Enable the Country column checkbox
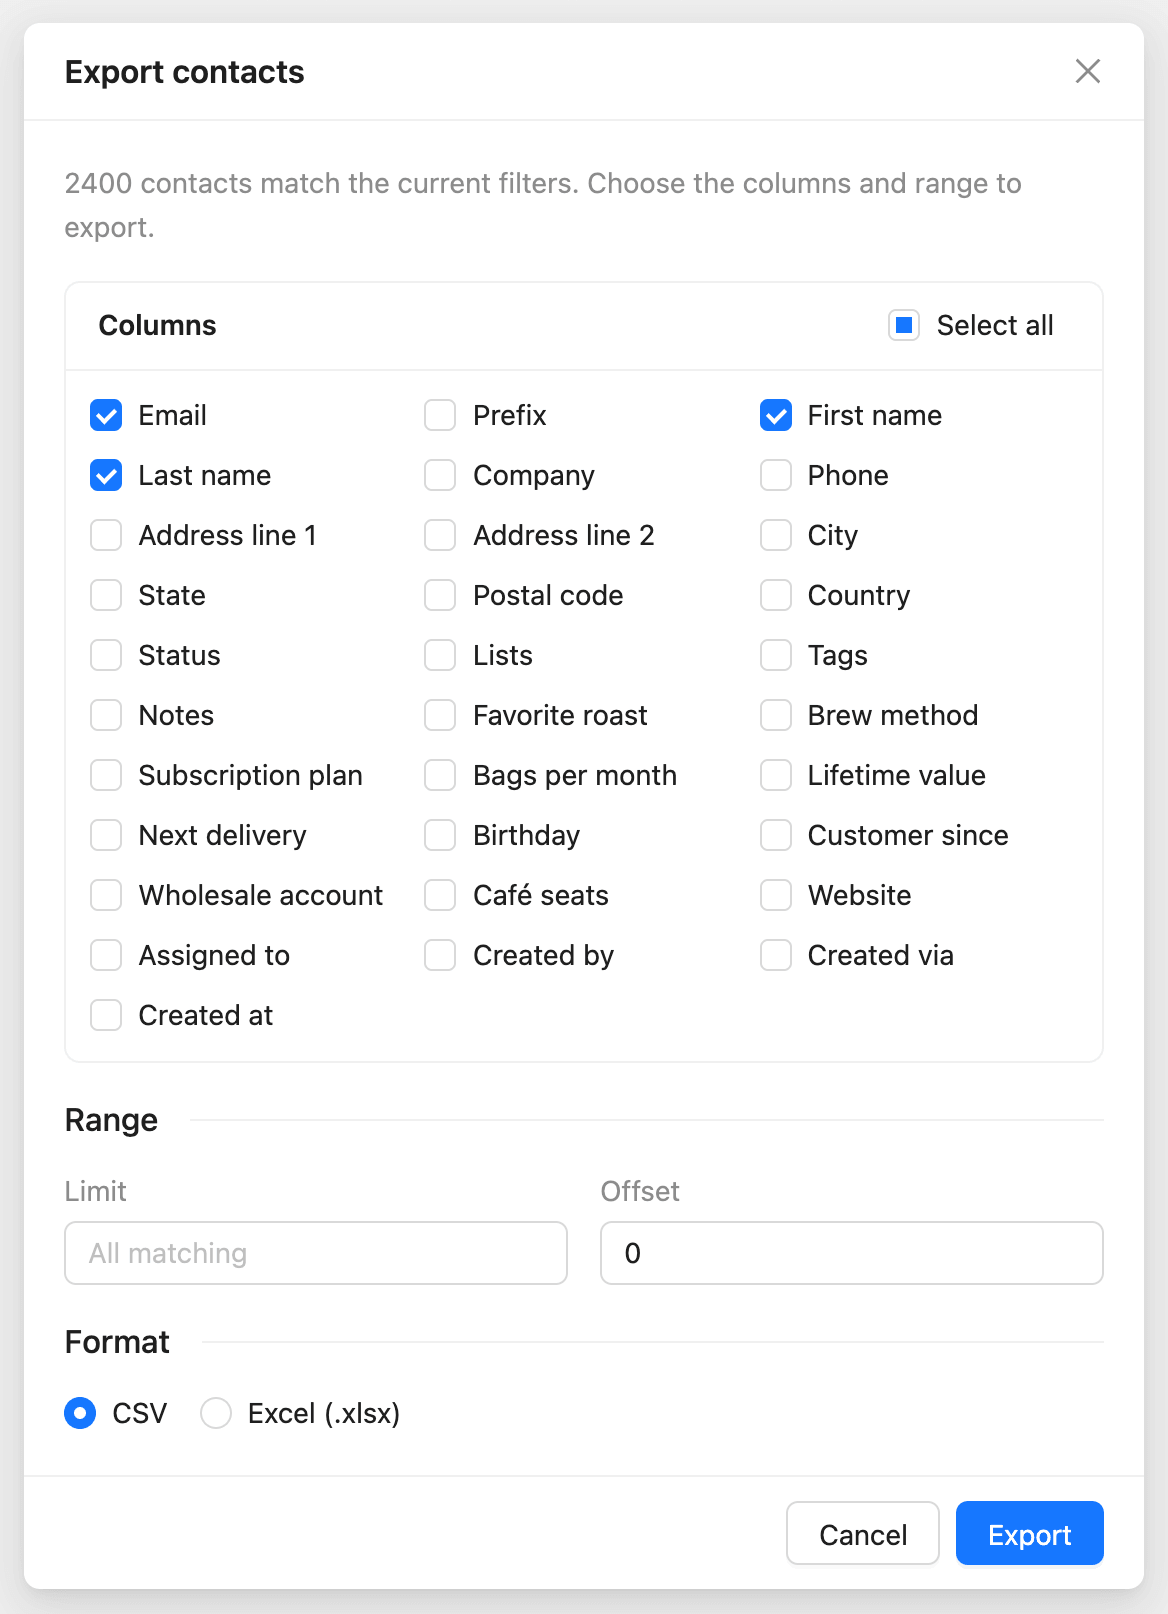The width and height of the screenshot is (1168, 1614). tap(776, 595)
